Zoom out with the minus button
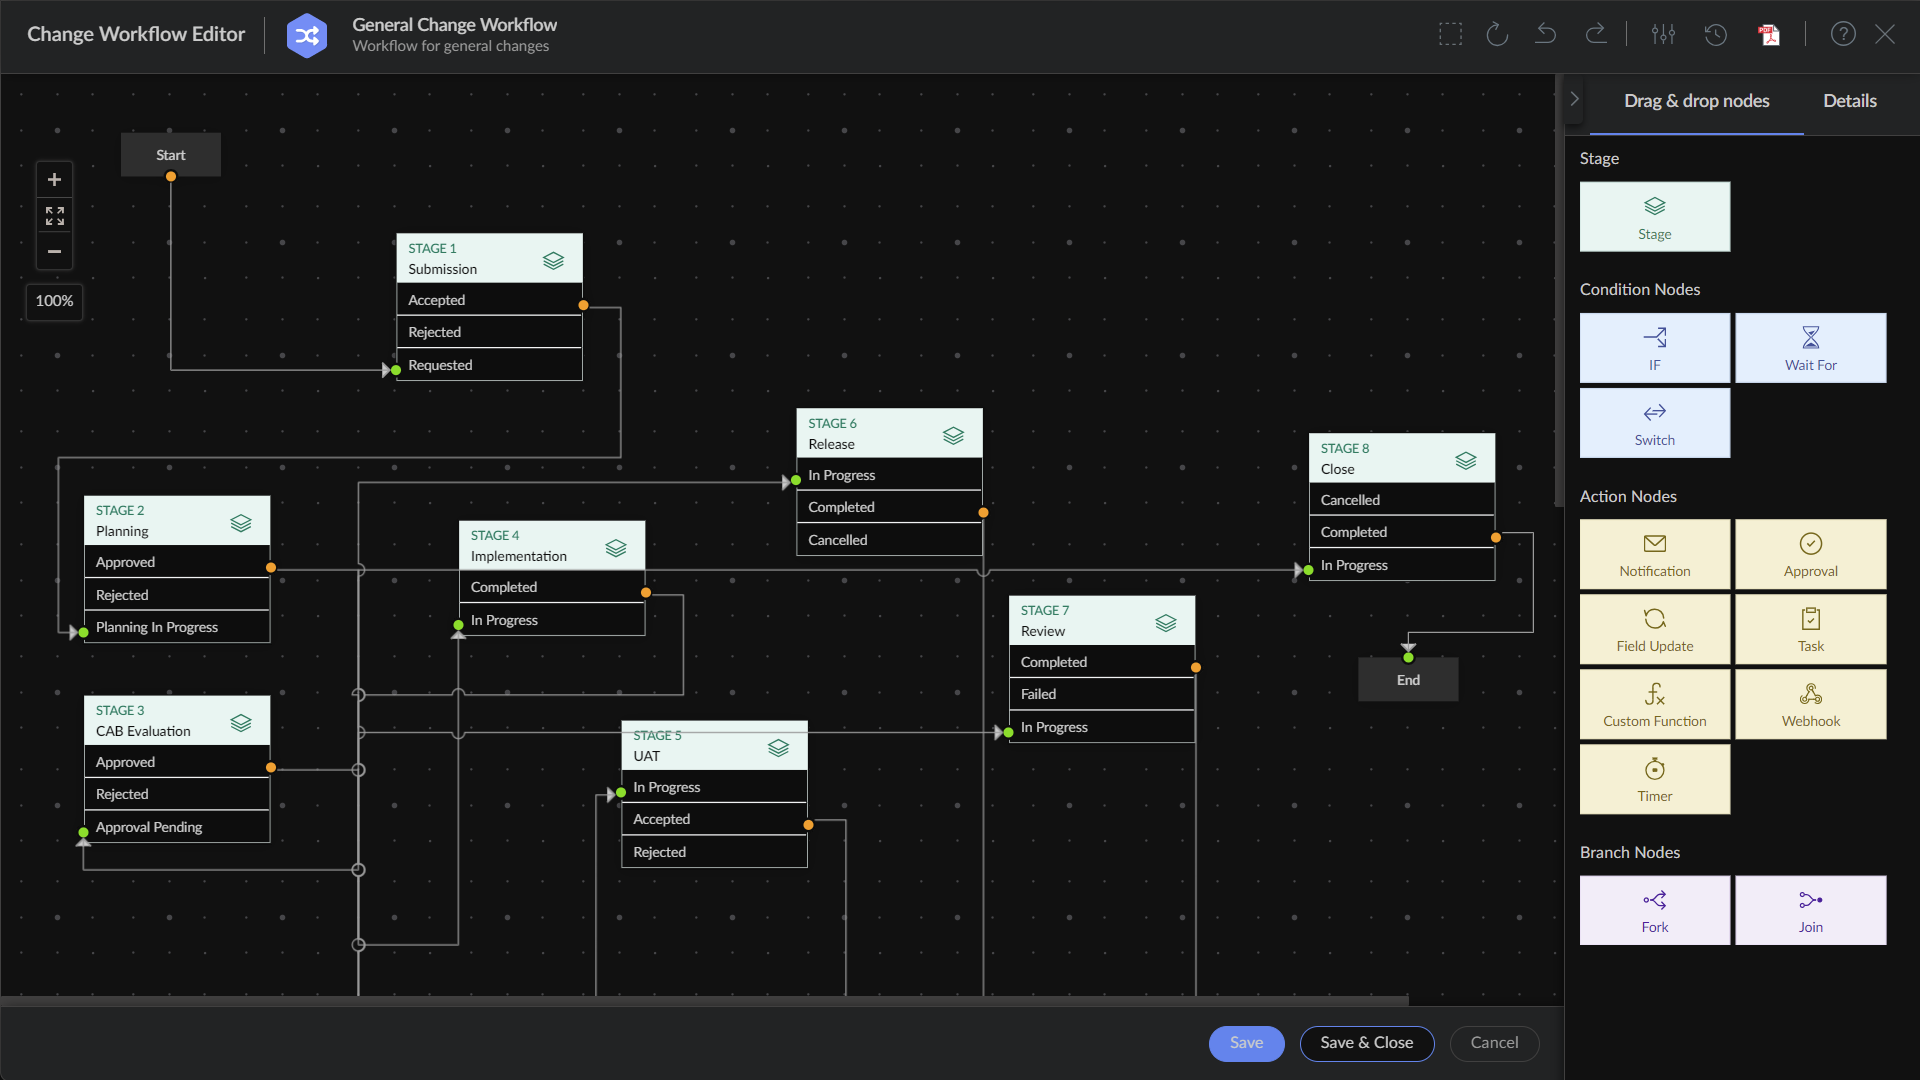The image size is (1920, 1080). pos(55,251)
